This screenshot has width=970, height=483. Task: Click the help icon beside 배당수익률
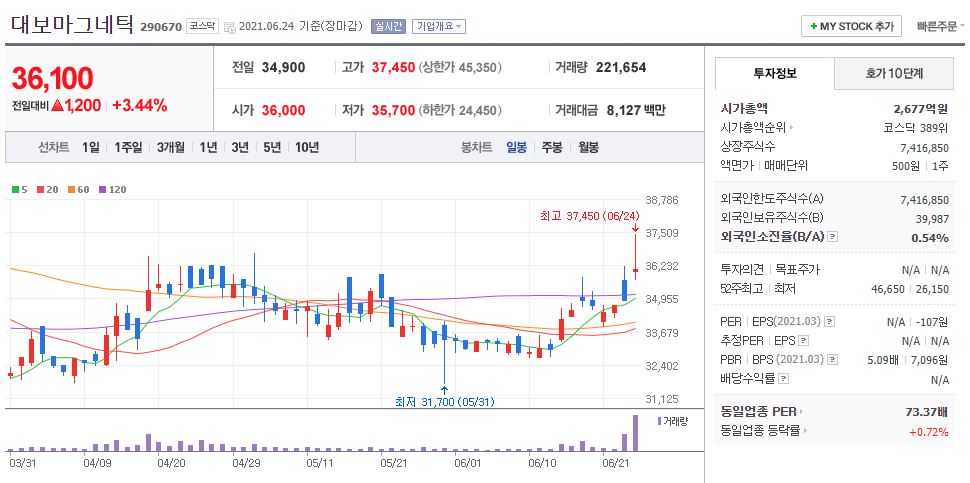784,378
